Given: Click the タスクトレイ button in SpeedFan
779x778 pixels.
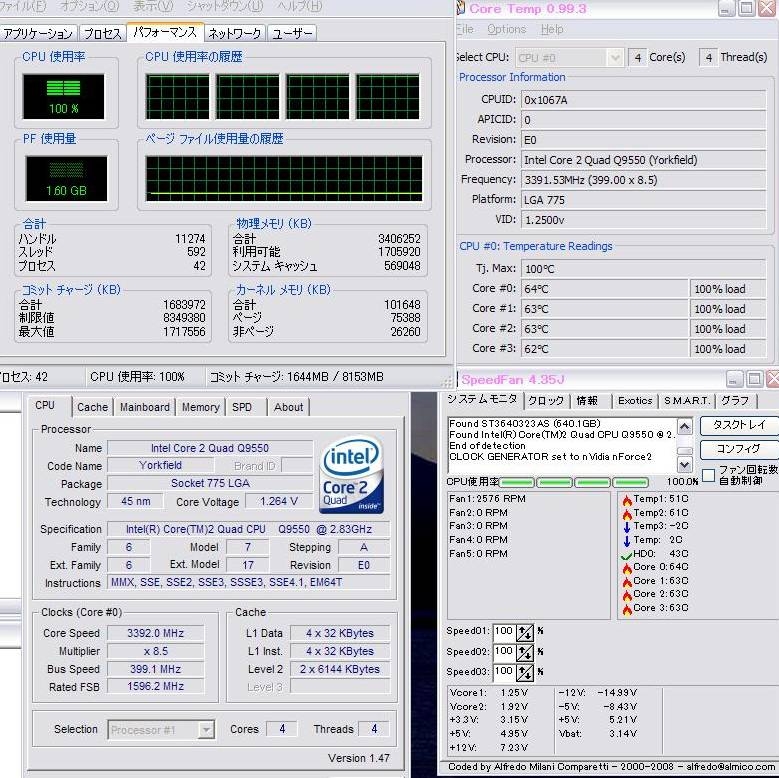Looking at the screenshot, I should point(739,425).
